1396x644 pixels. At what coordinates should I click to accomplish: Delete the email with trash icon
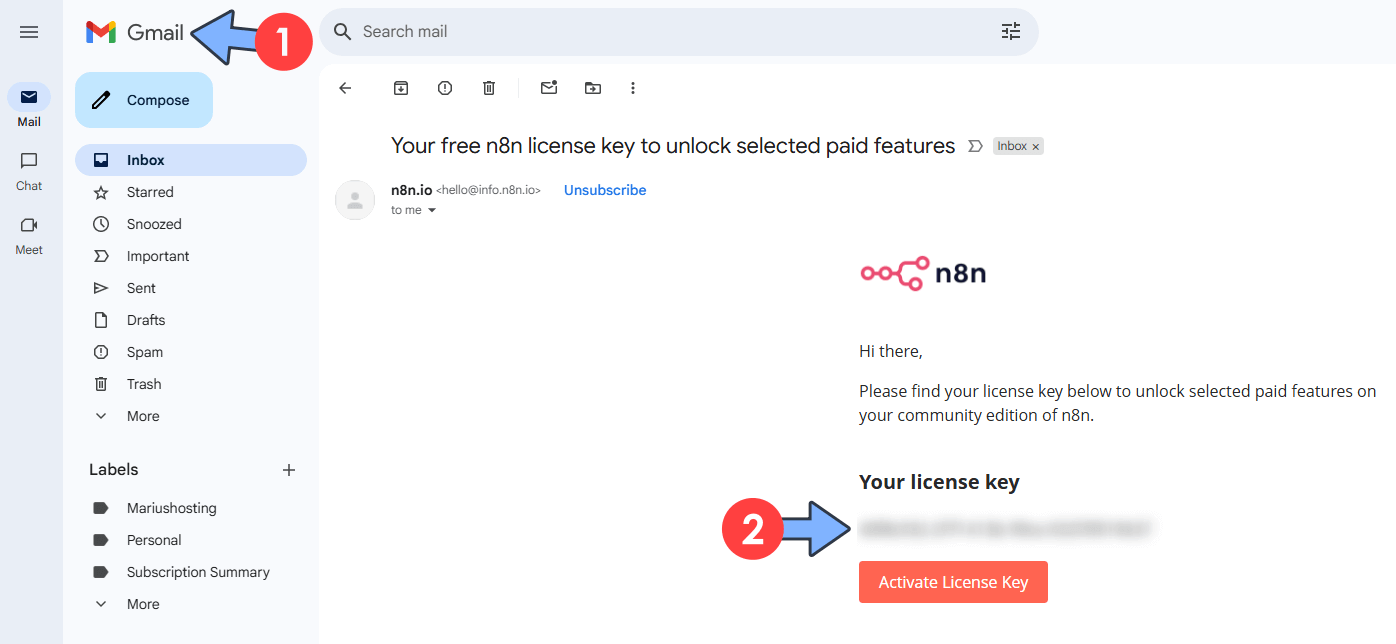tap(489, 88)
